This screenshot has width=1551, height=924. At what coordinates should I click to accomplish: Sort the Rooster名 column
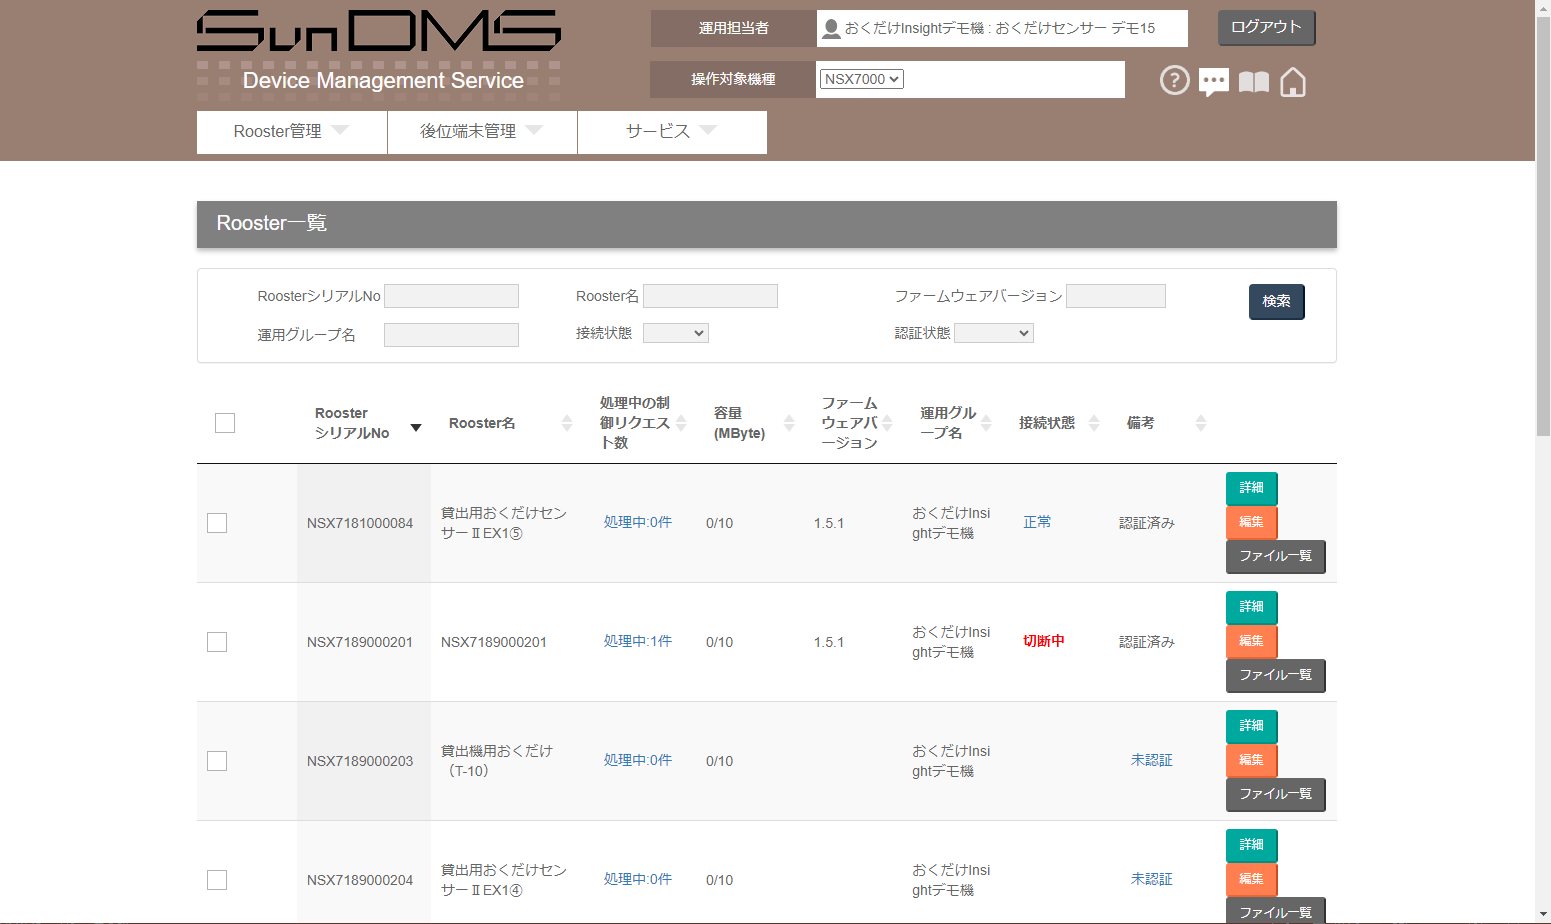pos(565,422)
